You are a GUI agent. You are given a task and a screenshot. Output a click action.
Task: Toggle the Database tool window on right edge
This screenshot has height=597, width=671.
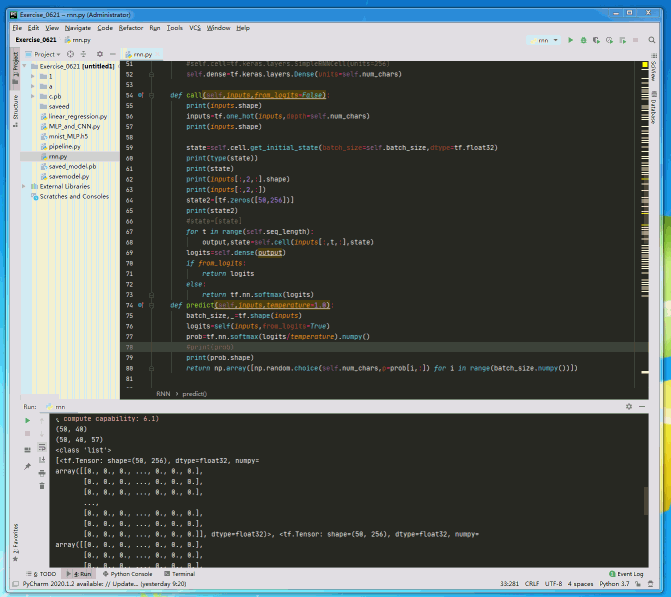click(x=653, y=107)
